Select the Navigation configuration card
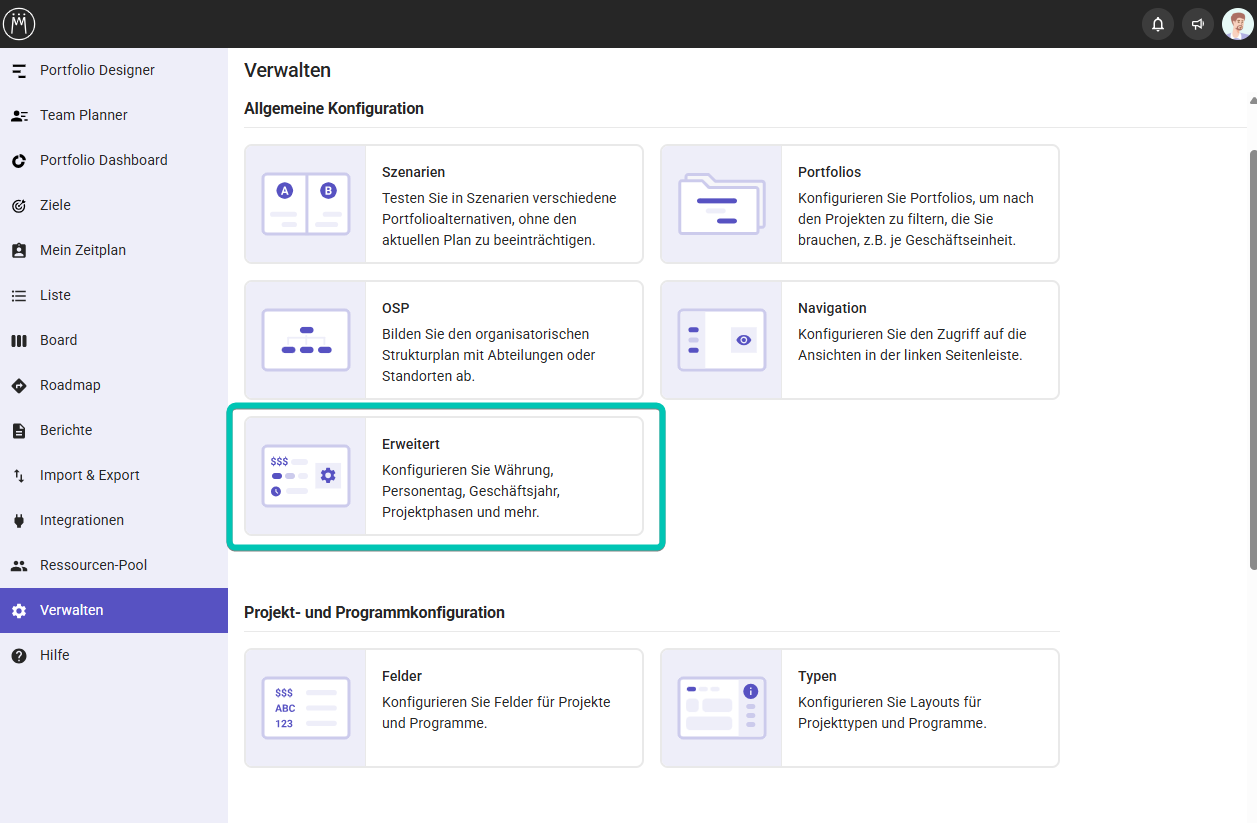This screenshot has height=823, width=1257. pos(859,340)
